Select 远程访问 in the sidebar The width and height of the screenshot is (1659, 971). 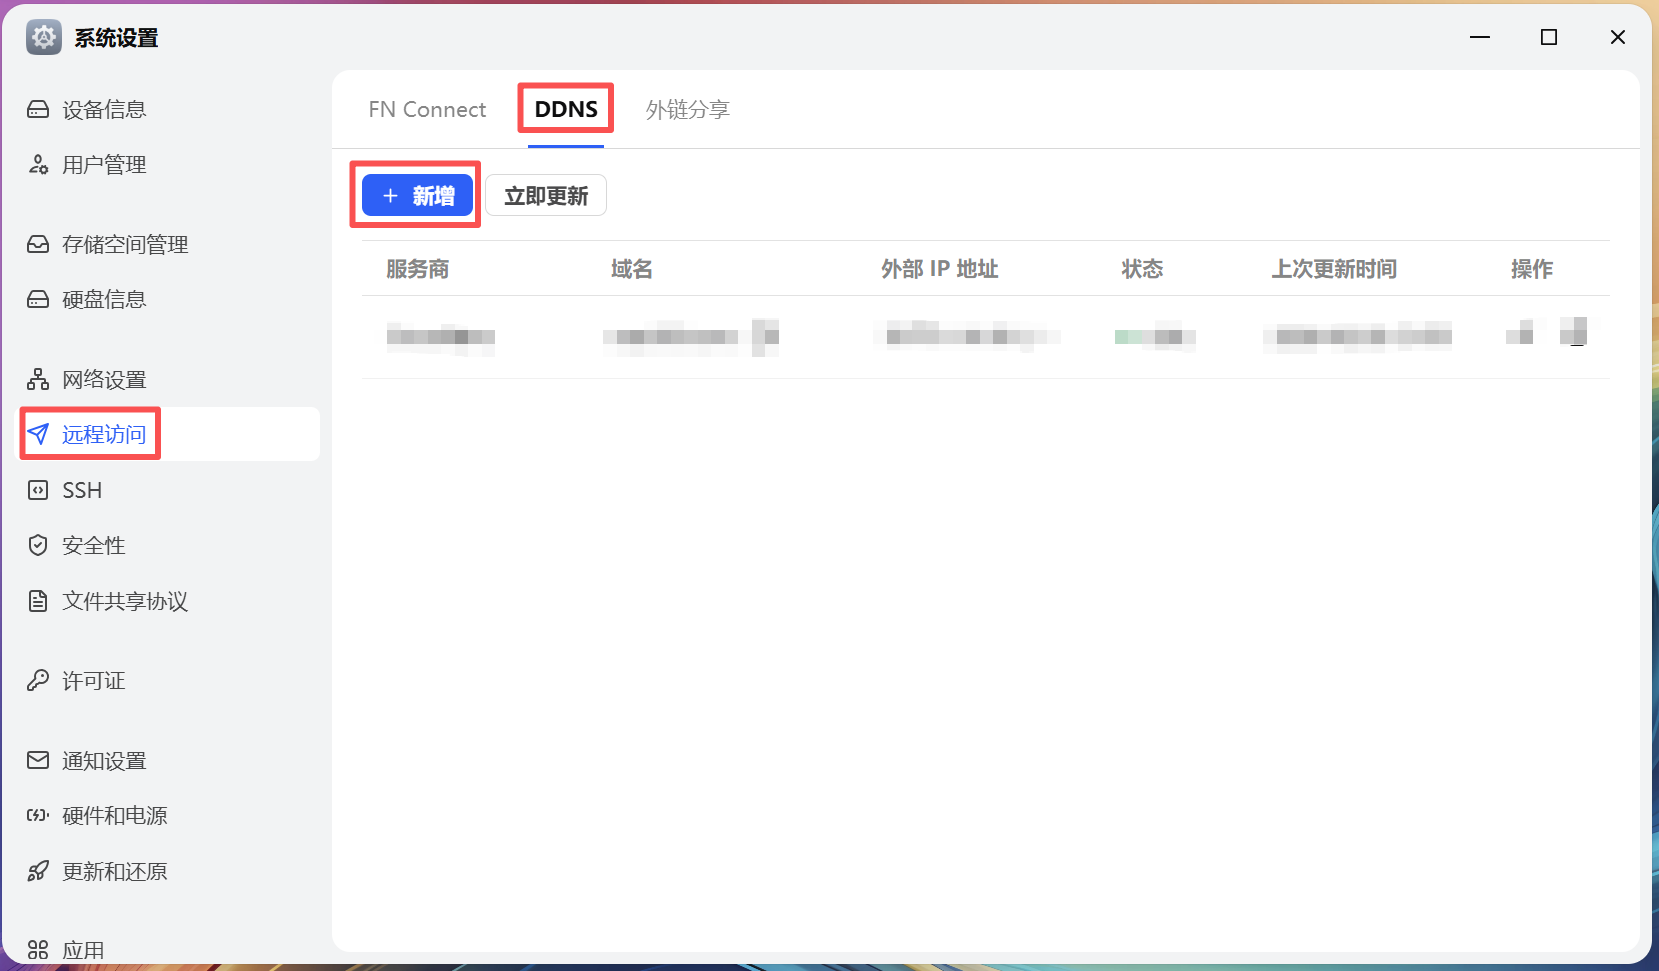click(x=104, y=434)
